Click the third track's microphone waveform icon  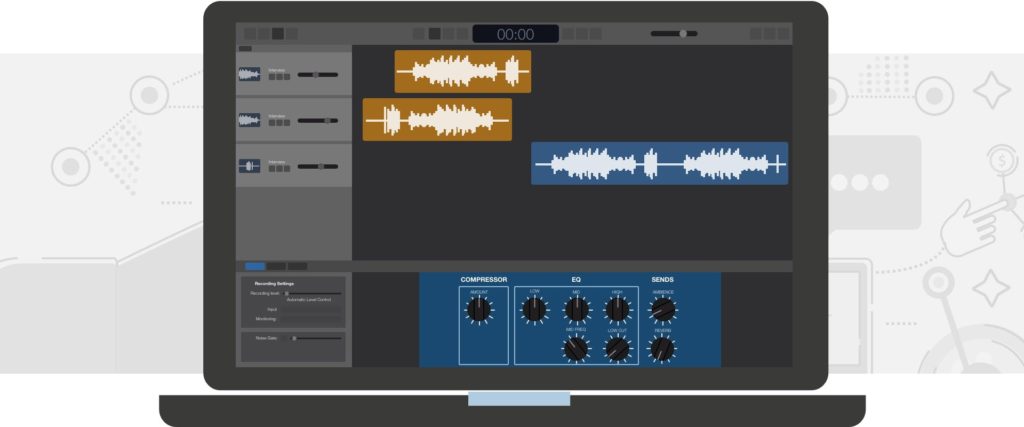(249, 166)
